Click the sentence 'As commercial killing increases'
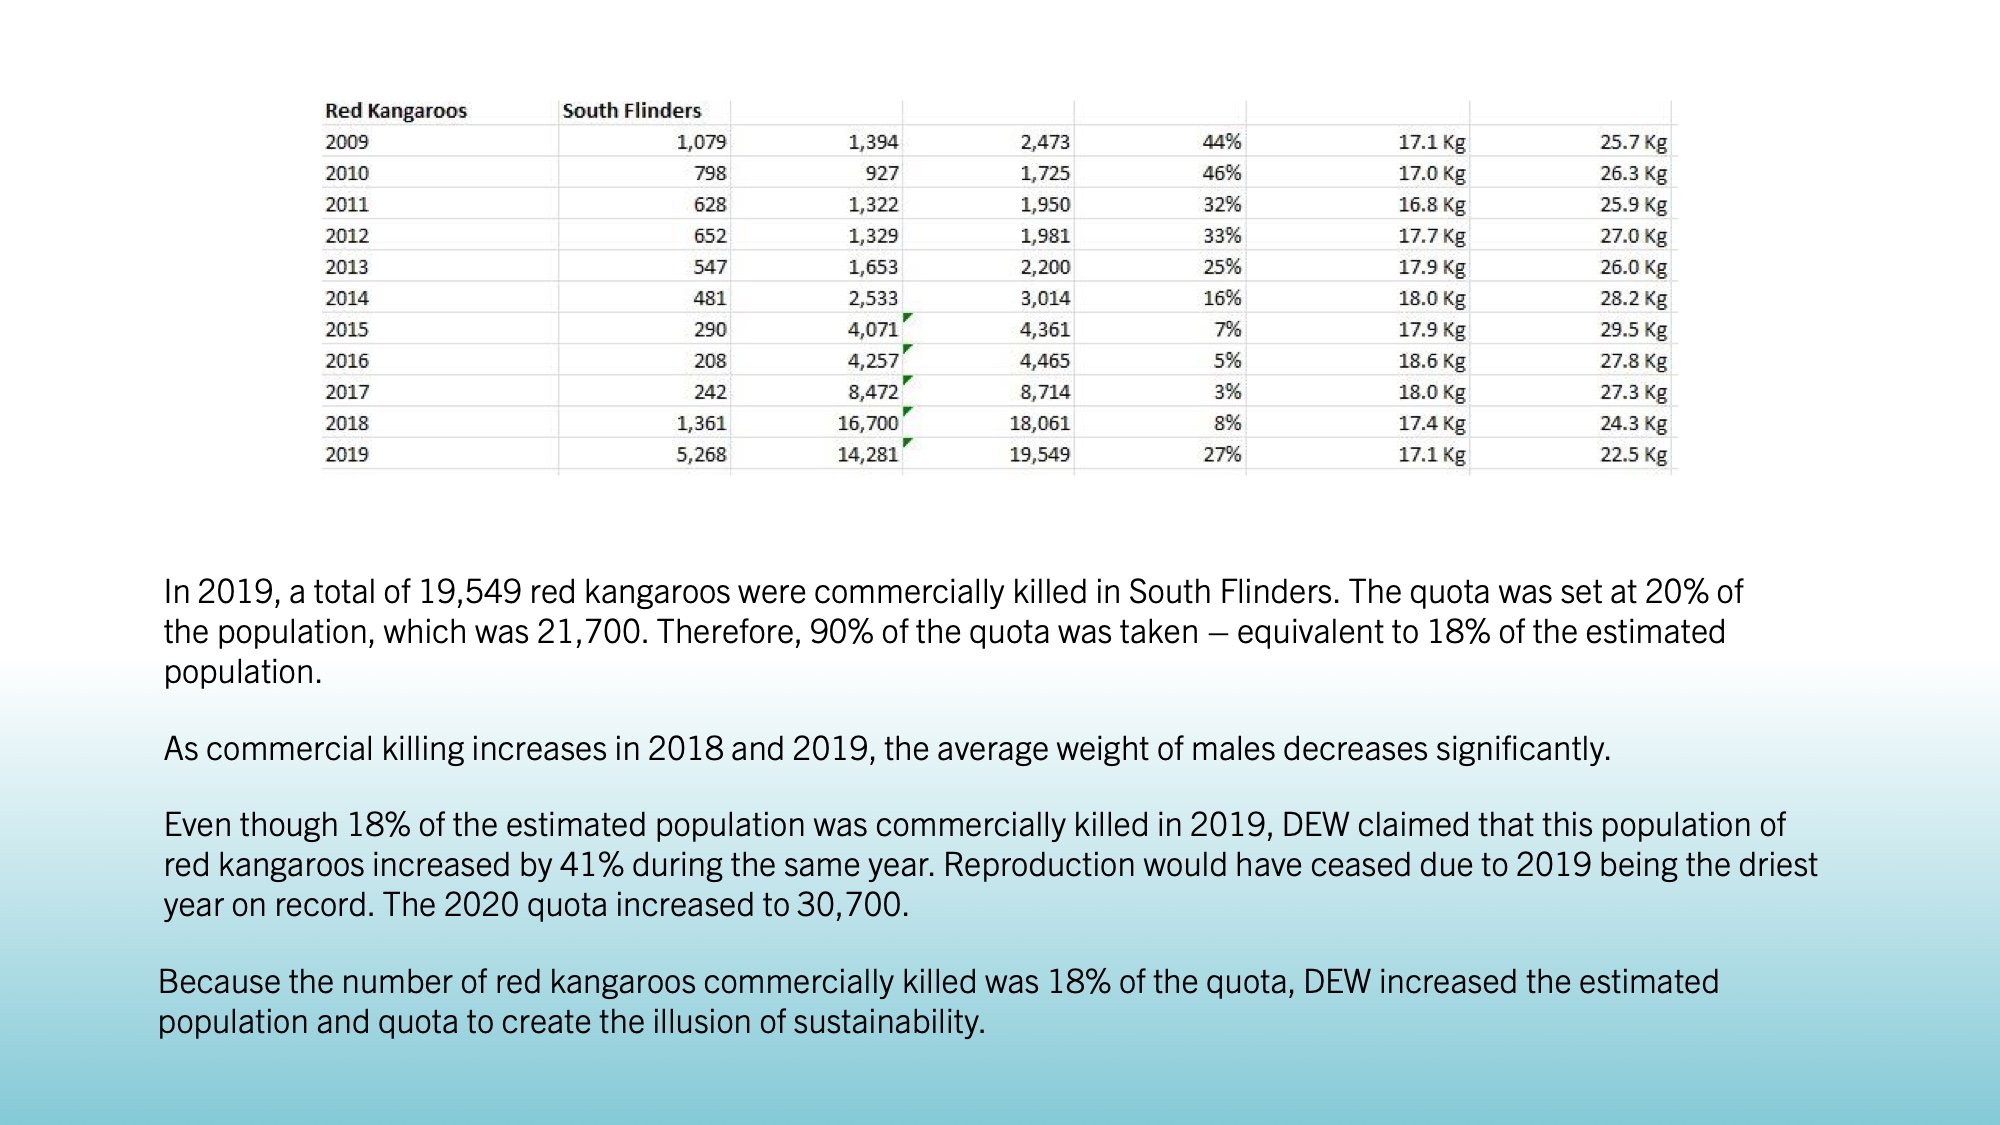The image size is (2000, 1125). pyautogui.click(x=887, y=749)
